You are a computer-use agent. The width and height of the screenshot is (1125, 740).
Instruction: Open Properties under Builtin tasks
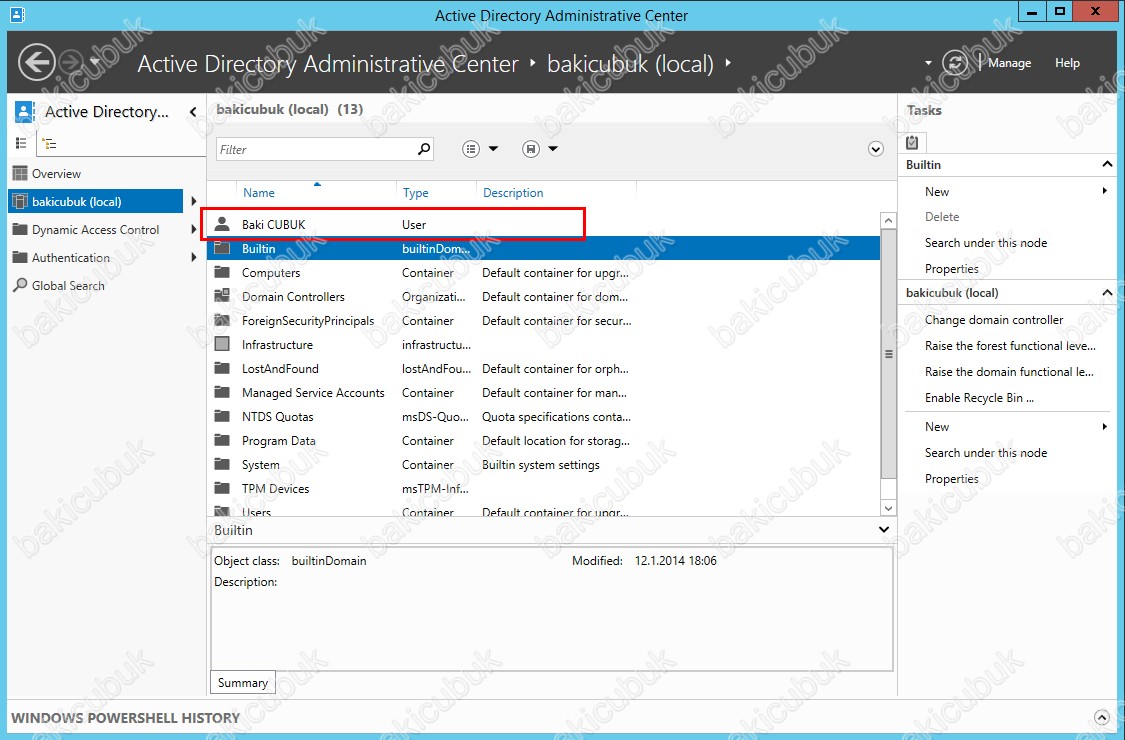tap(951, 268)
